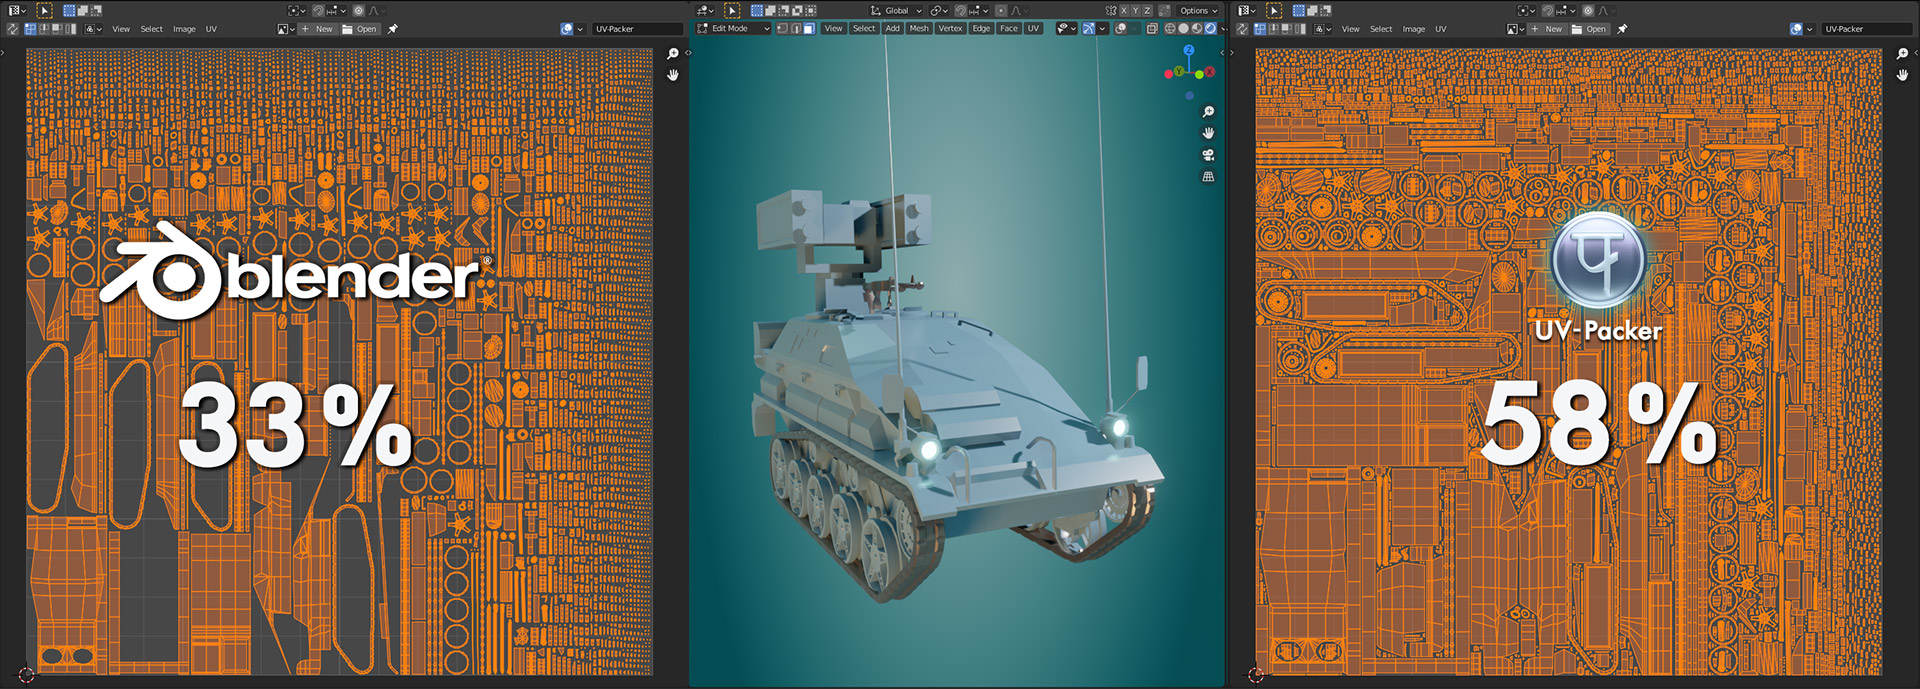
Task: Toggle show gizmo icon in 3D viewport
Action: [1089, 28]
